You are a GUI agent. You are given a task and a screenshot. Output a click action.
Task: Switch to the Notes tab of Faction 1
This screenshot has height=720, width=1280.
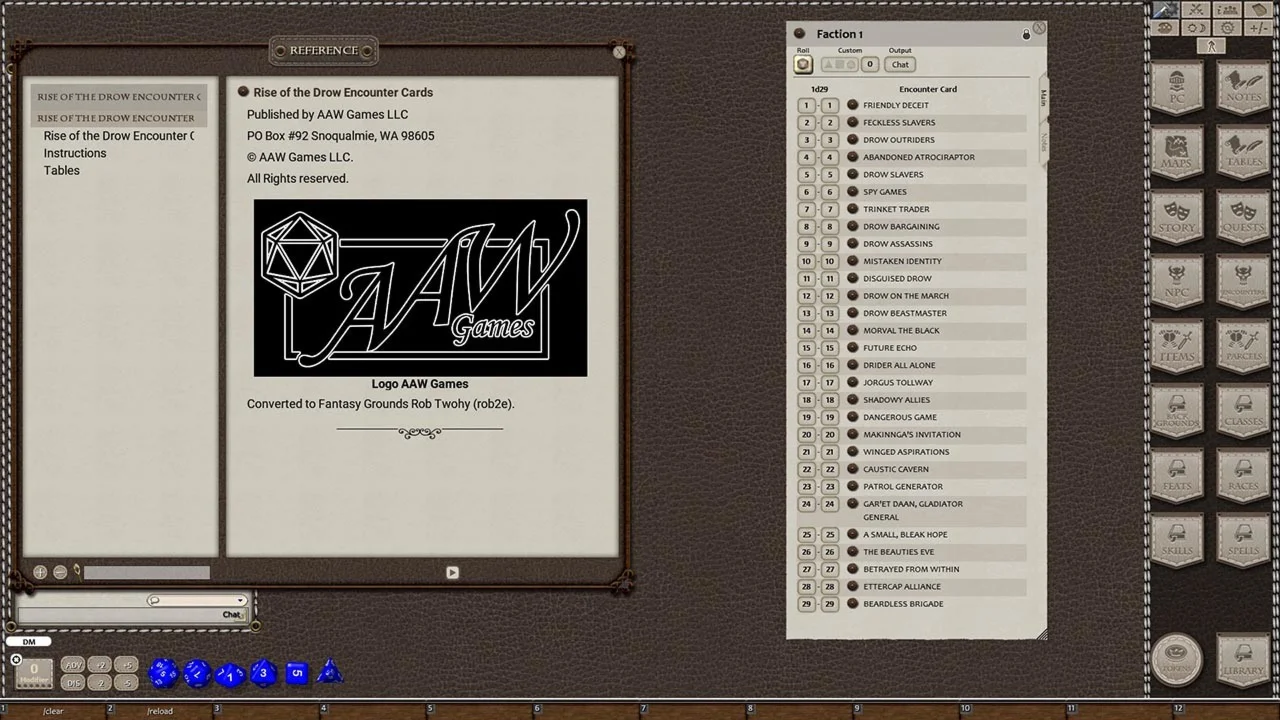[x=1044, y=142]
